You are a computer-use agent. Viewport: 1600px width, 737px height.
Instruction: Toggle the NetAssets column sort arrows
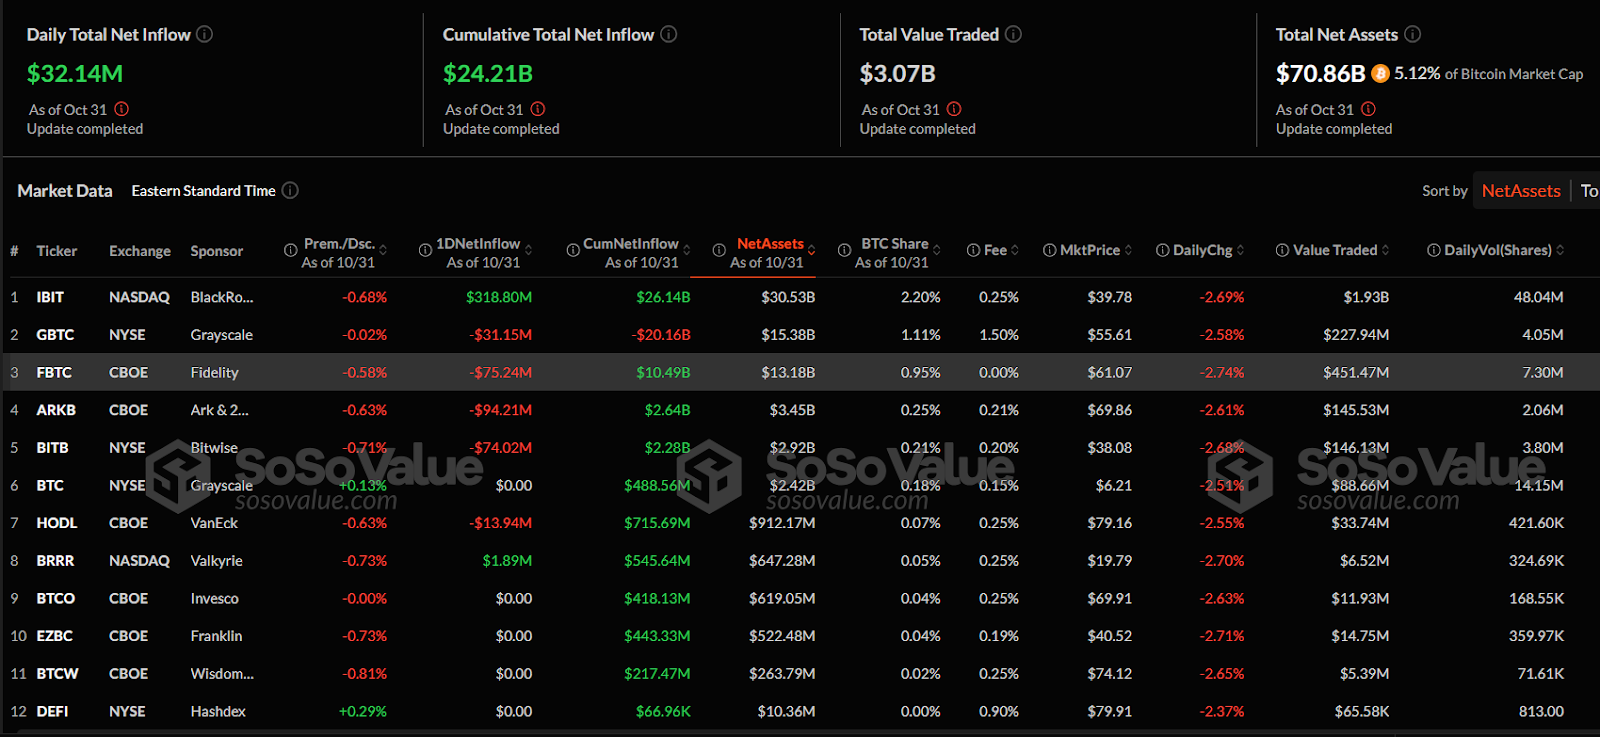coord(812,250)
